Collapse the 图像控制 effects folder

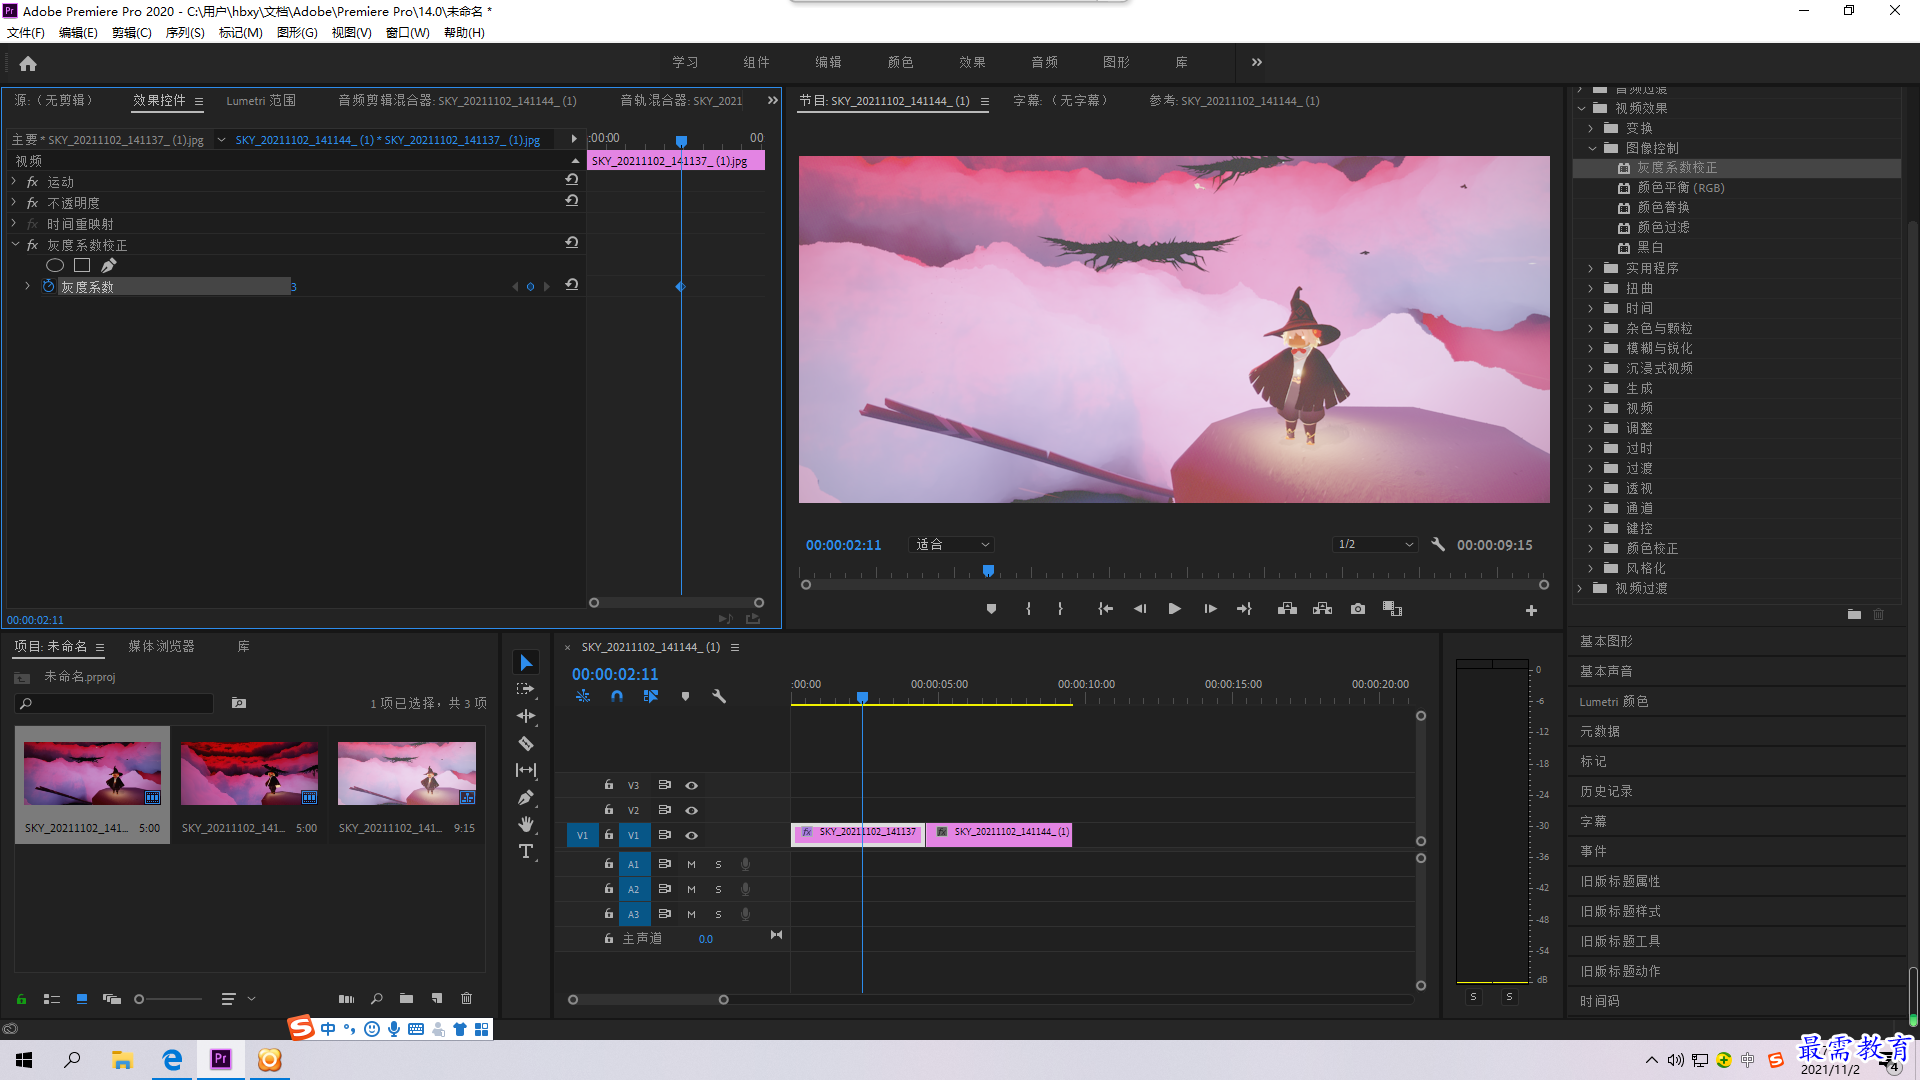[x=1592, y=148]
